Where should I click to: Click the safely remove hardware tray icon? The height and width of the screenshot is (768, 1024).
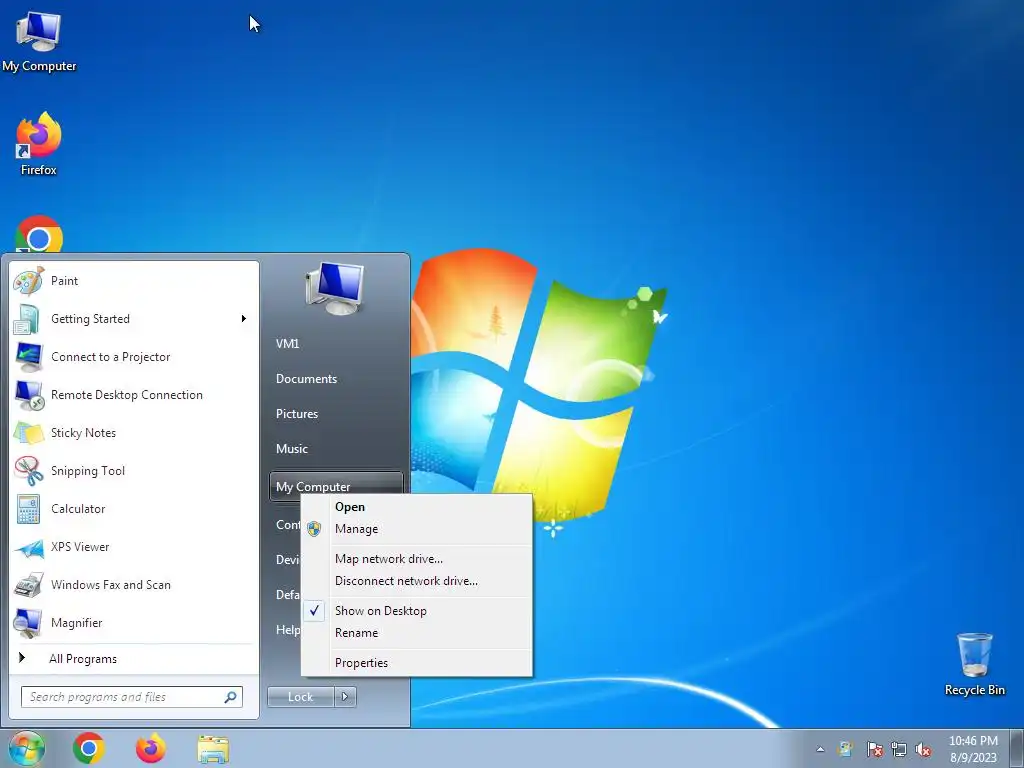pos(846,749)
